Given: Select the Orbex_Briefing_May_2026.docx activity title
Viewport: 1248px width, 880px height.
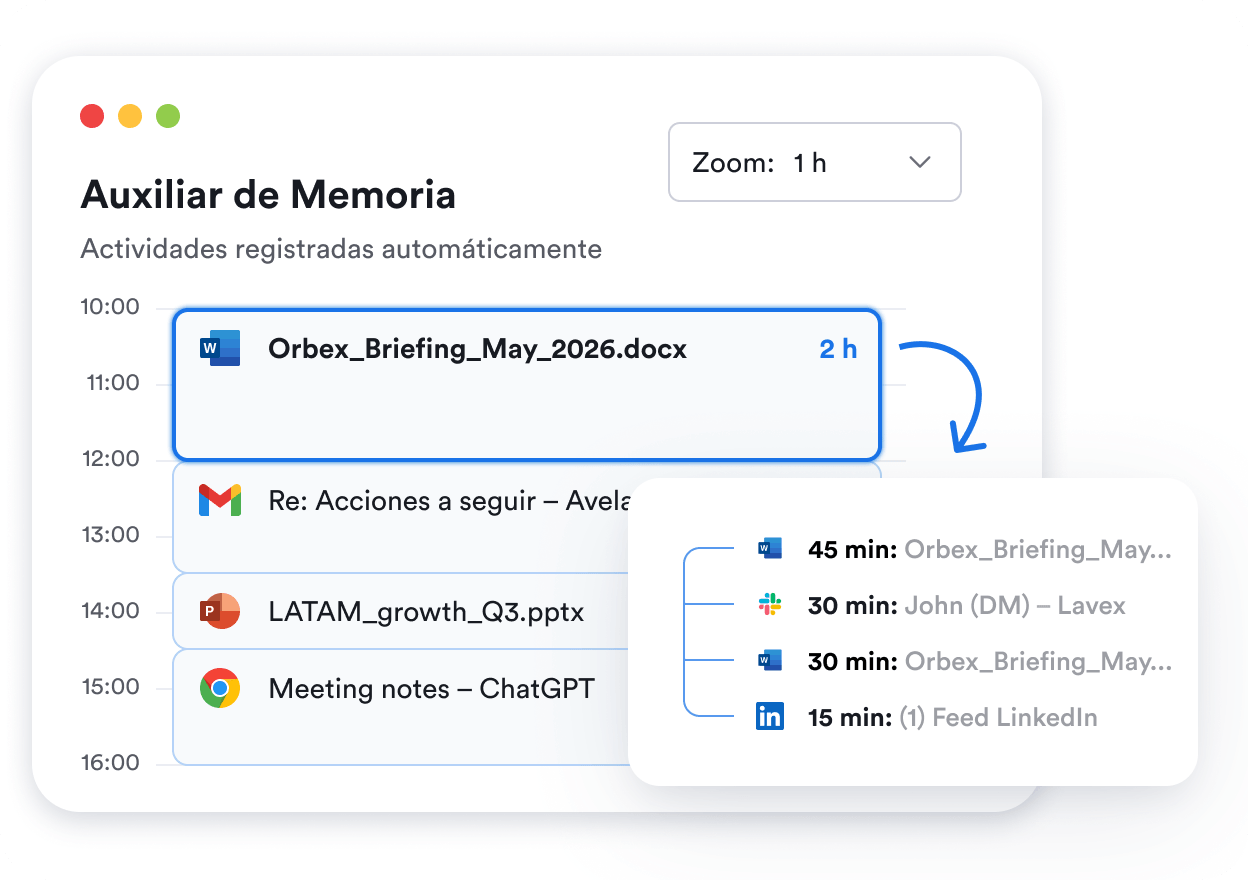Looking at the screenshot, I should (x=478, y=349).
